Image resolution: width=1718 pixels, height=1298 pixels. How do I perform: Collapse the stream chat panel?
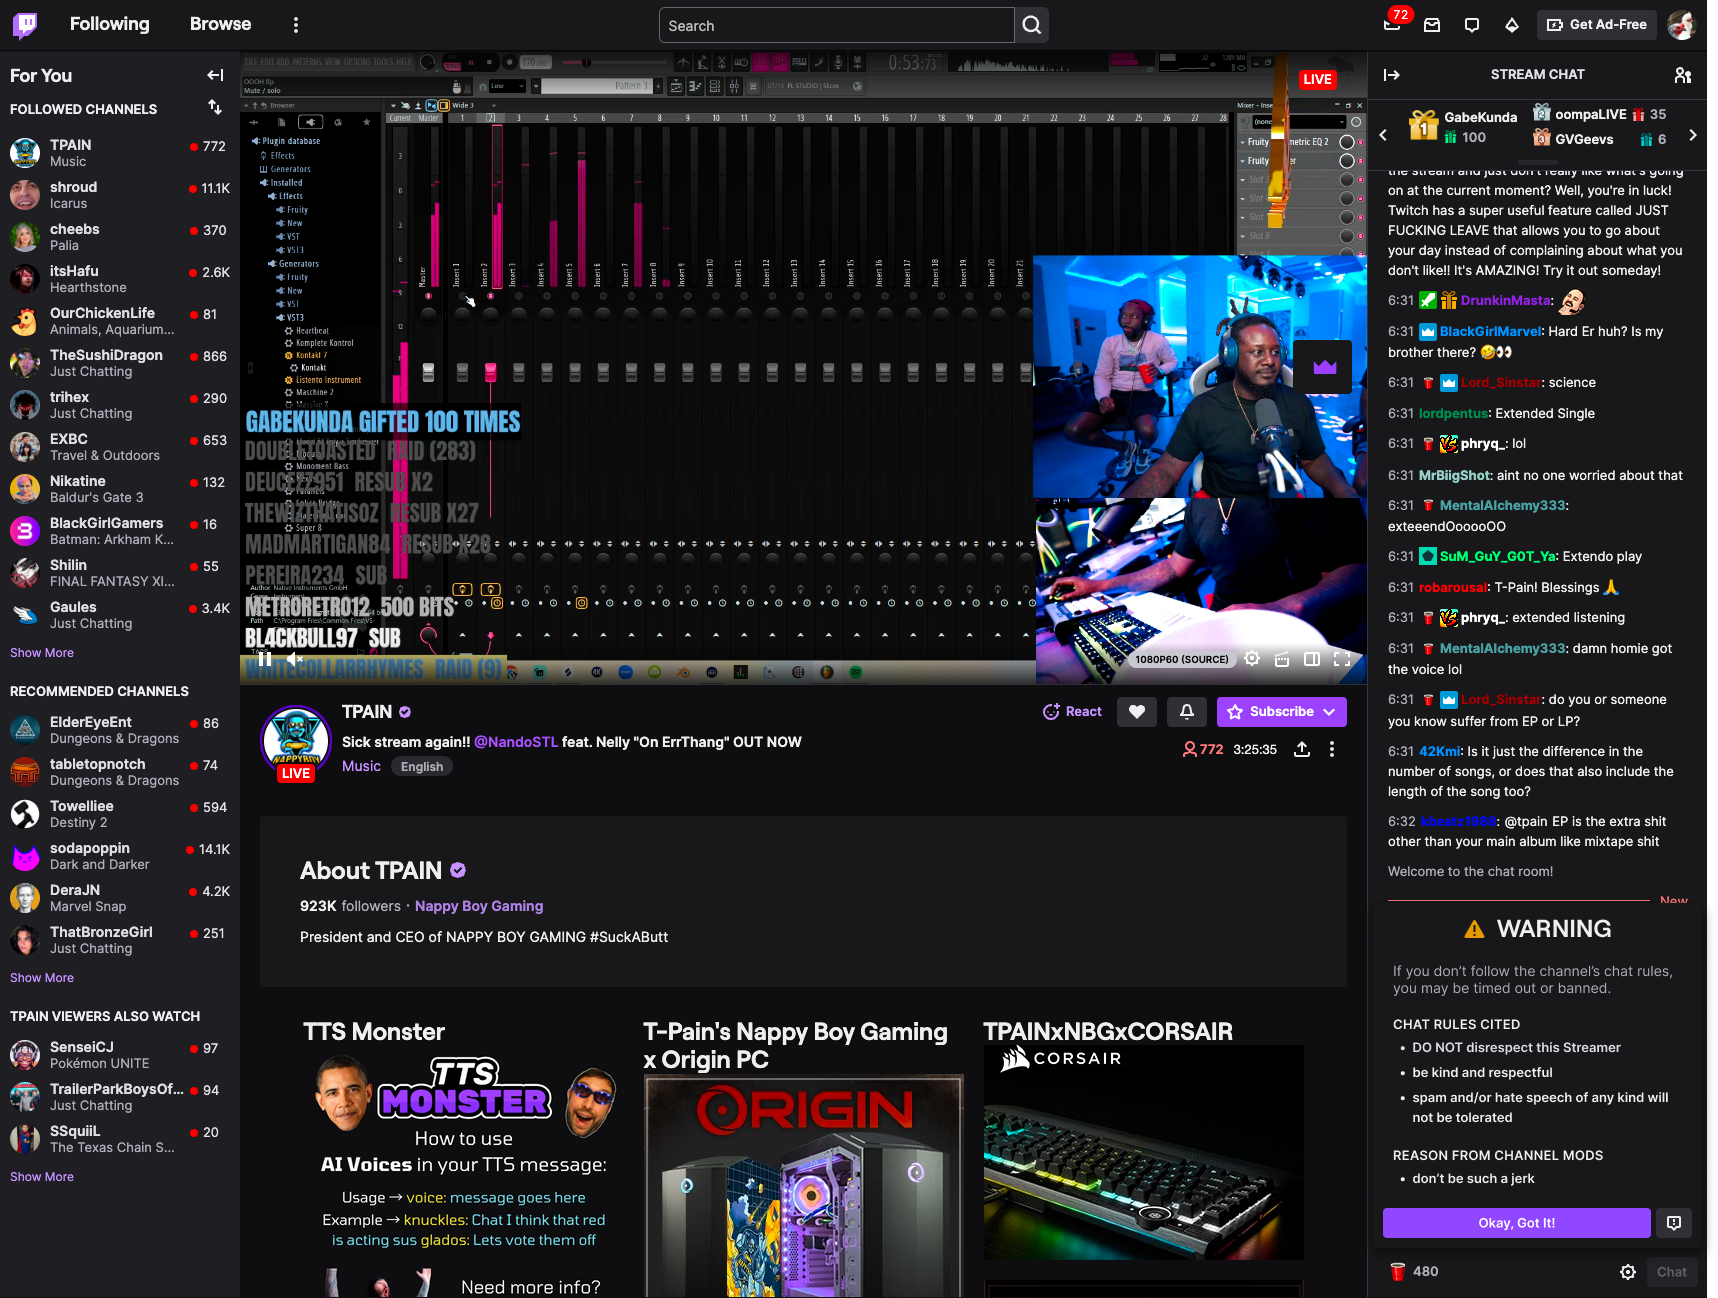coord(1392,75)
